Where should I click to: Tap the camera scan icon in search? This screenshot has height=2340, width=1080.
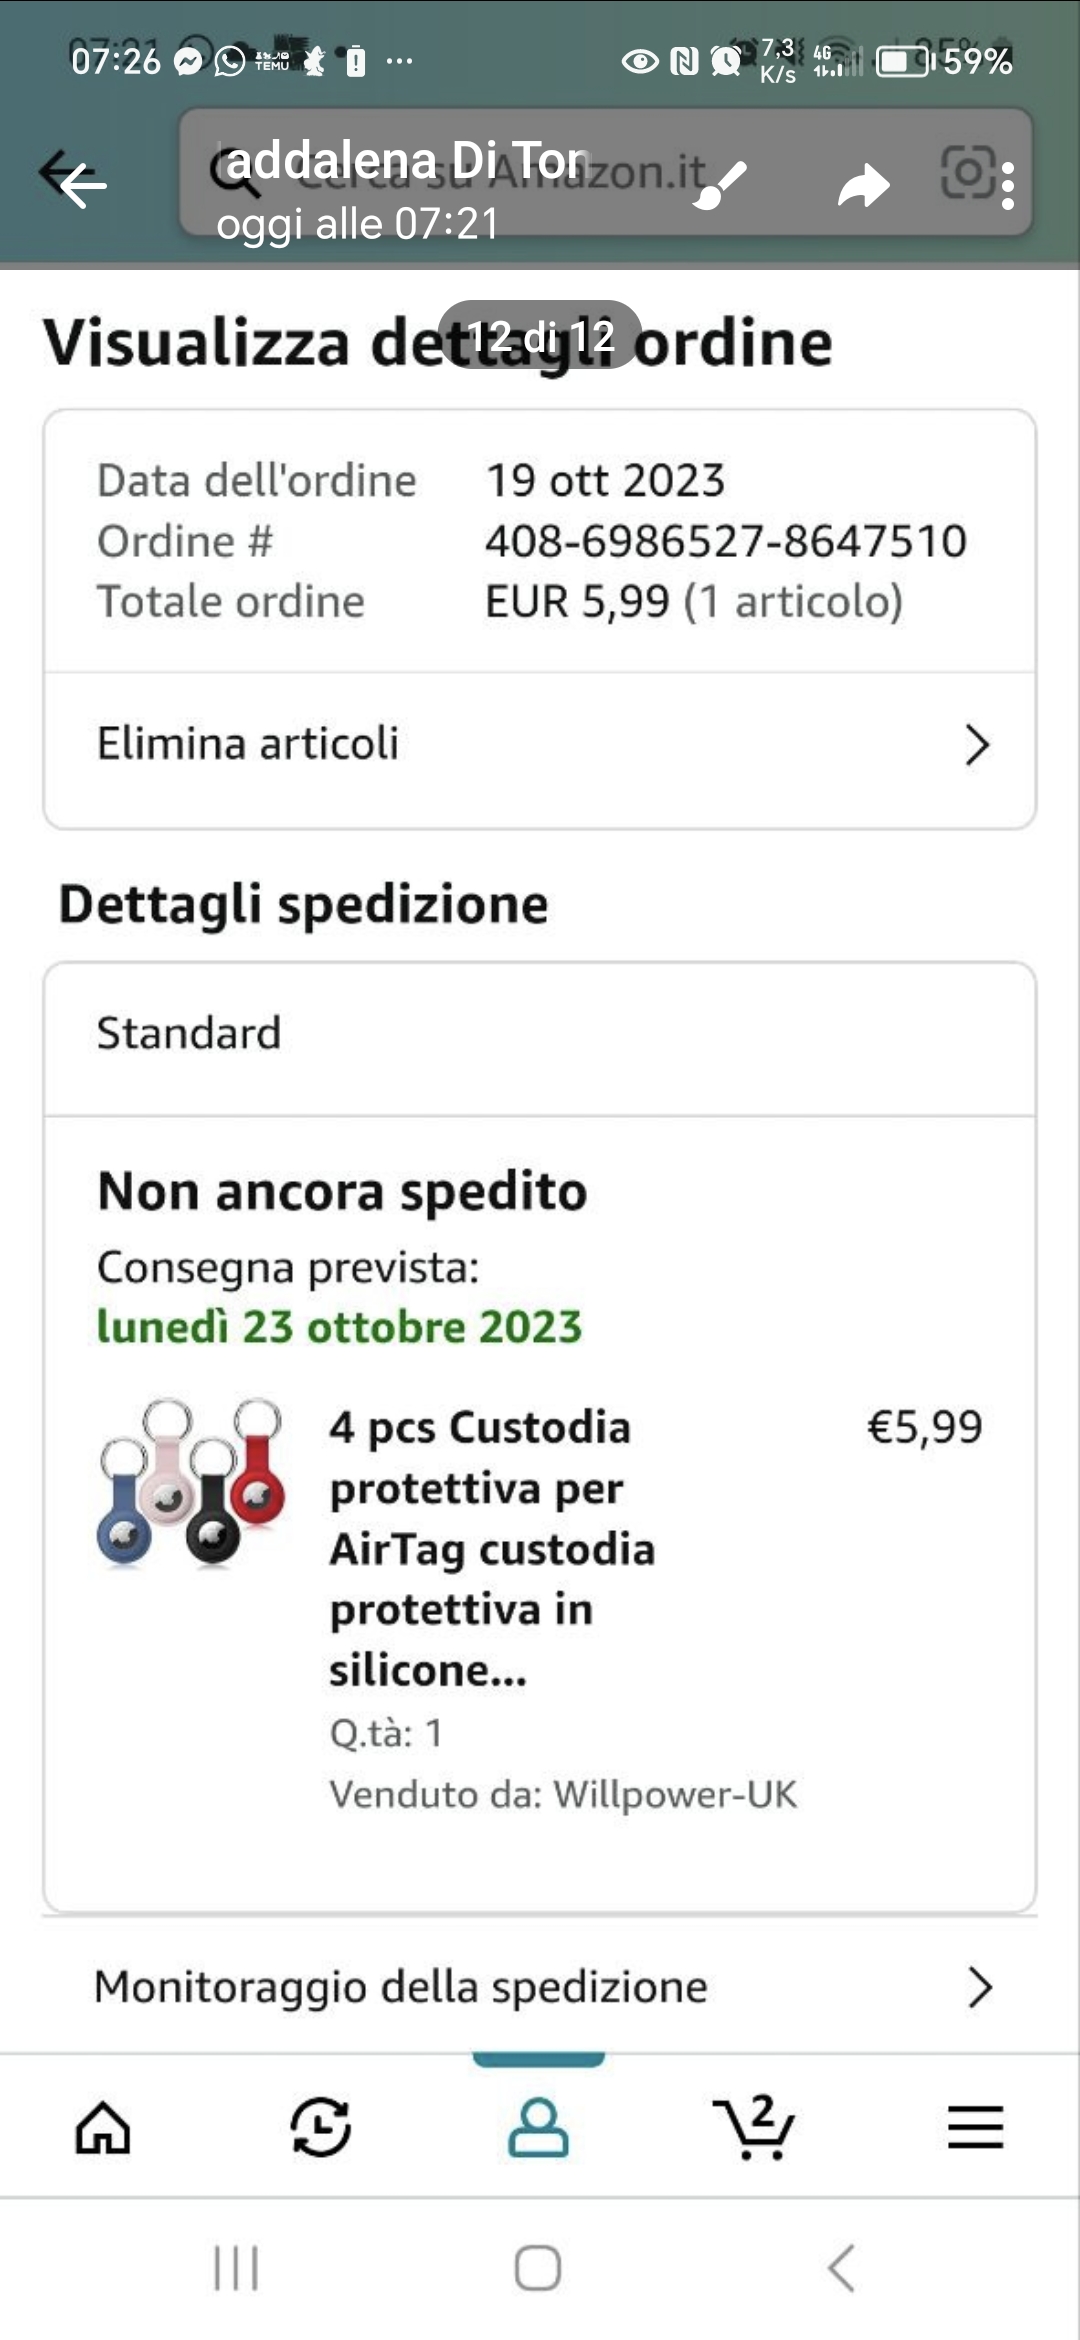pyautogui.click(x=967, y=172)
